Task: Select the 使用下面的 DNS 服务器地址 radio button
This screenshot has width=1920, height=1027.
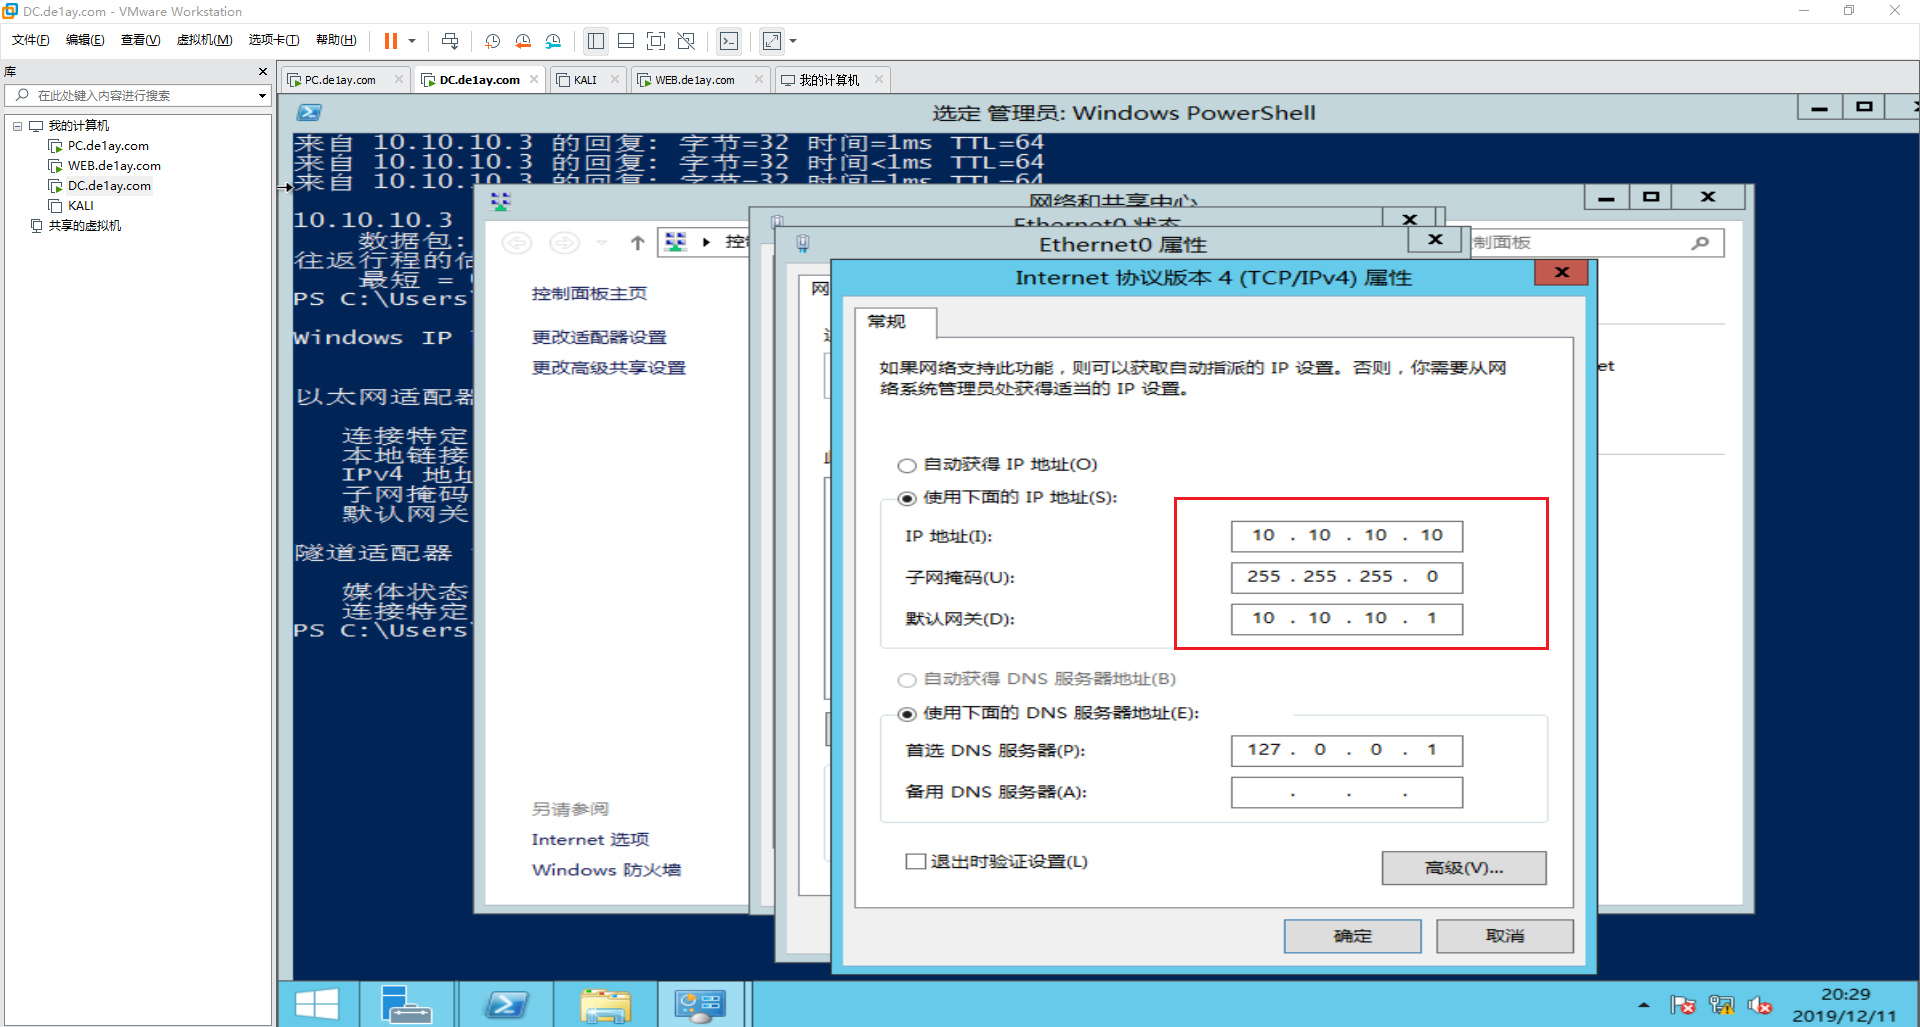Action: (x=907, y=714)
